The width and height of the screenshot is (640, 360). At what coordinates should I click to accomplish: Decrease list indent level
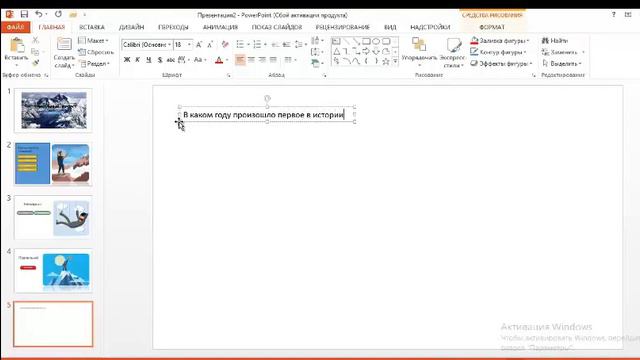coord(276,44)
